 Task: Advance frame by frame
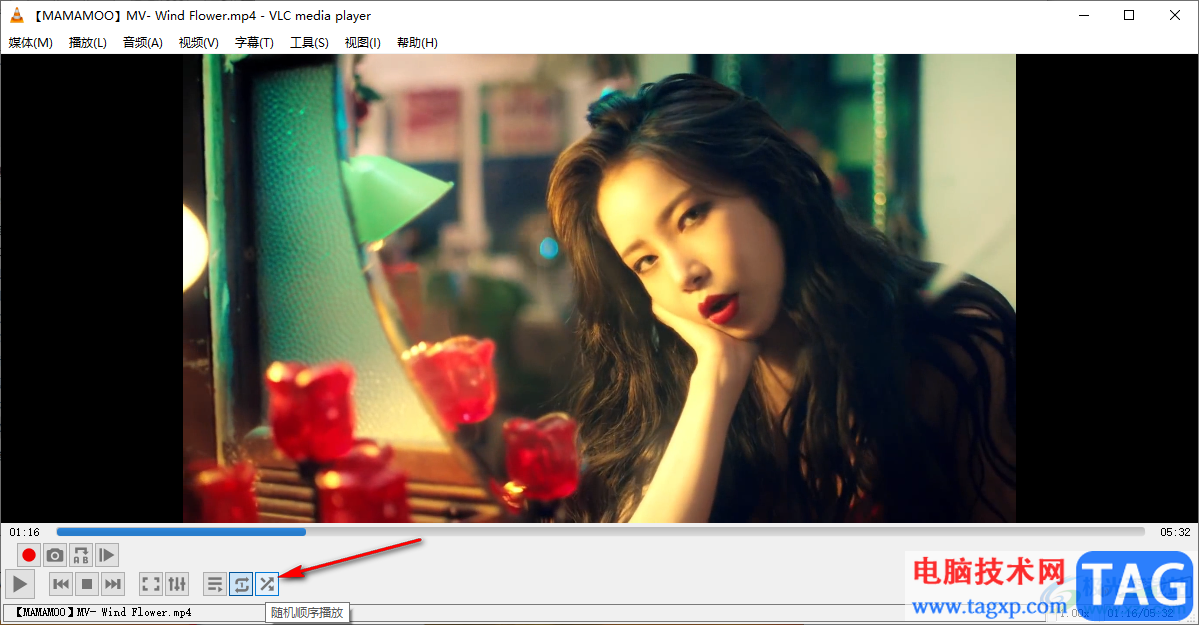107,555
